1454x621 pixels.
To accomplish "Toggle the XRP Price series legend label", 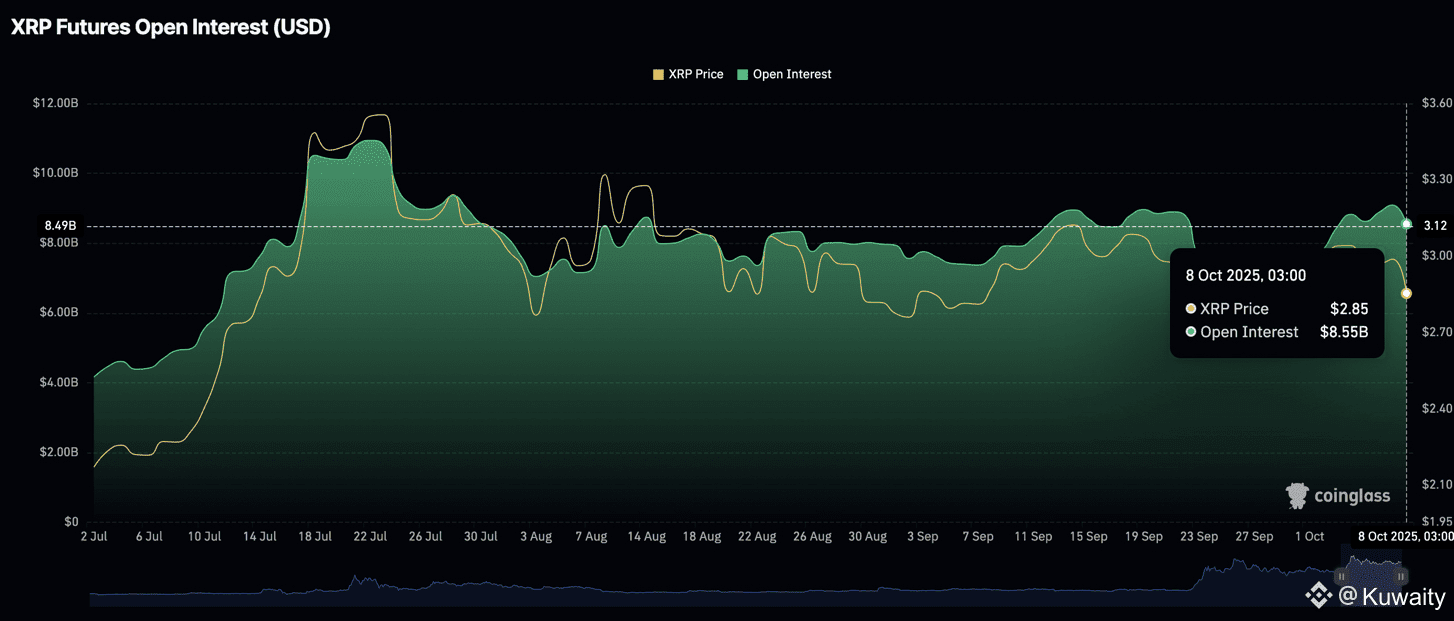I will pos(695,74).
